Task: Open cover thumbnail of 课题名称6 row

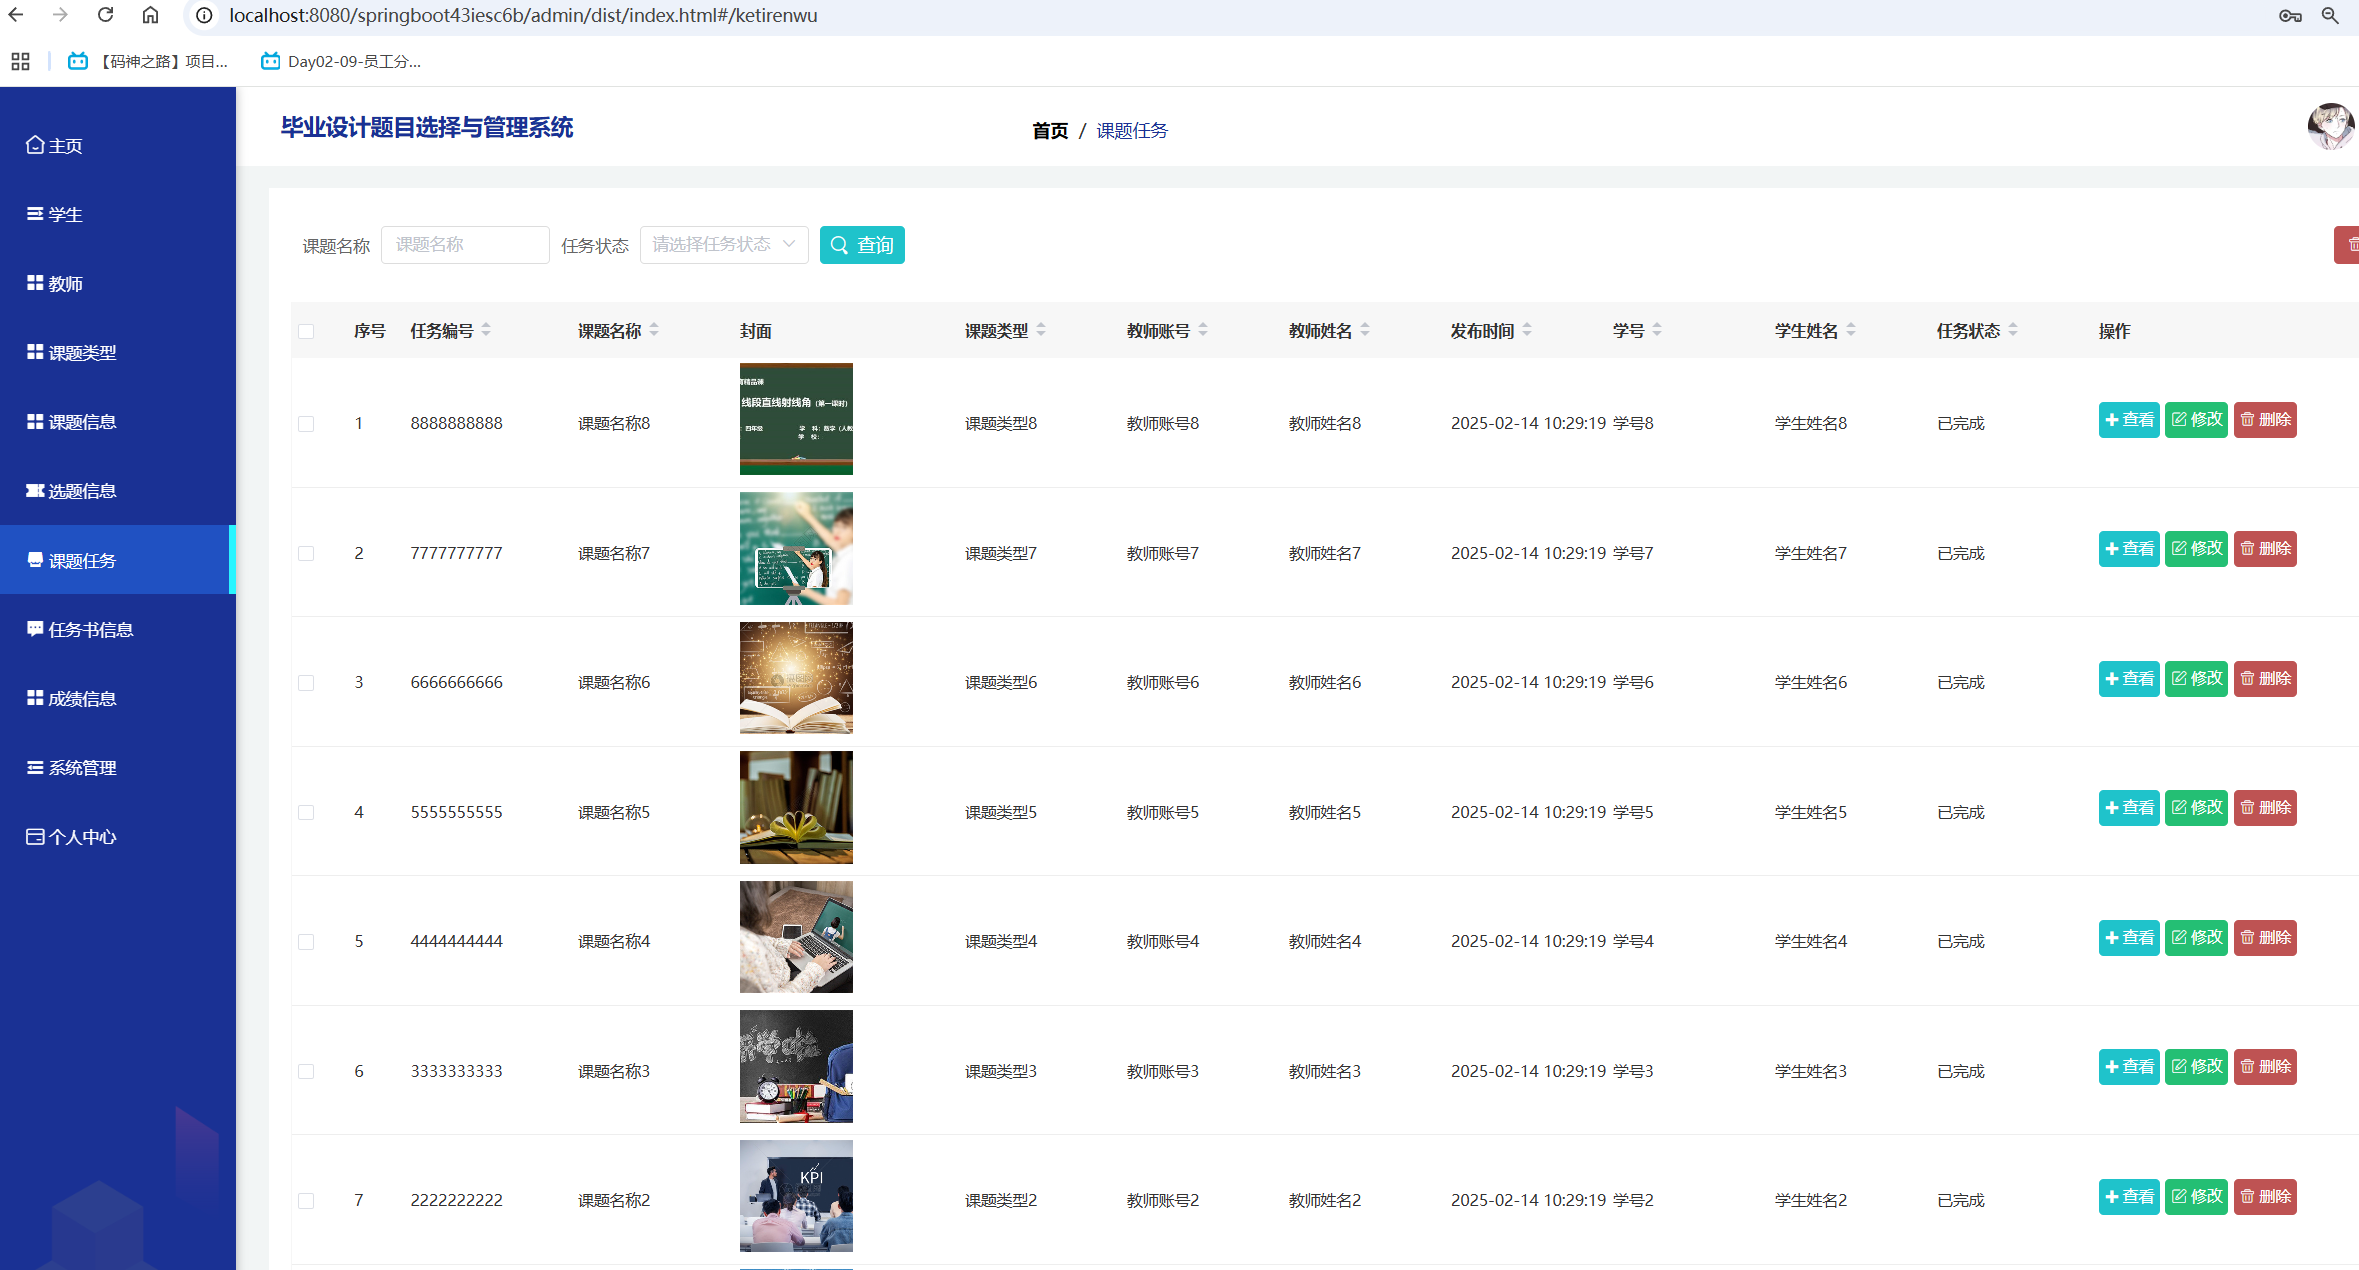Action: coord(796,678)
